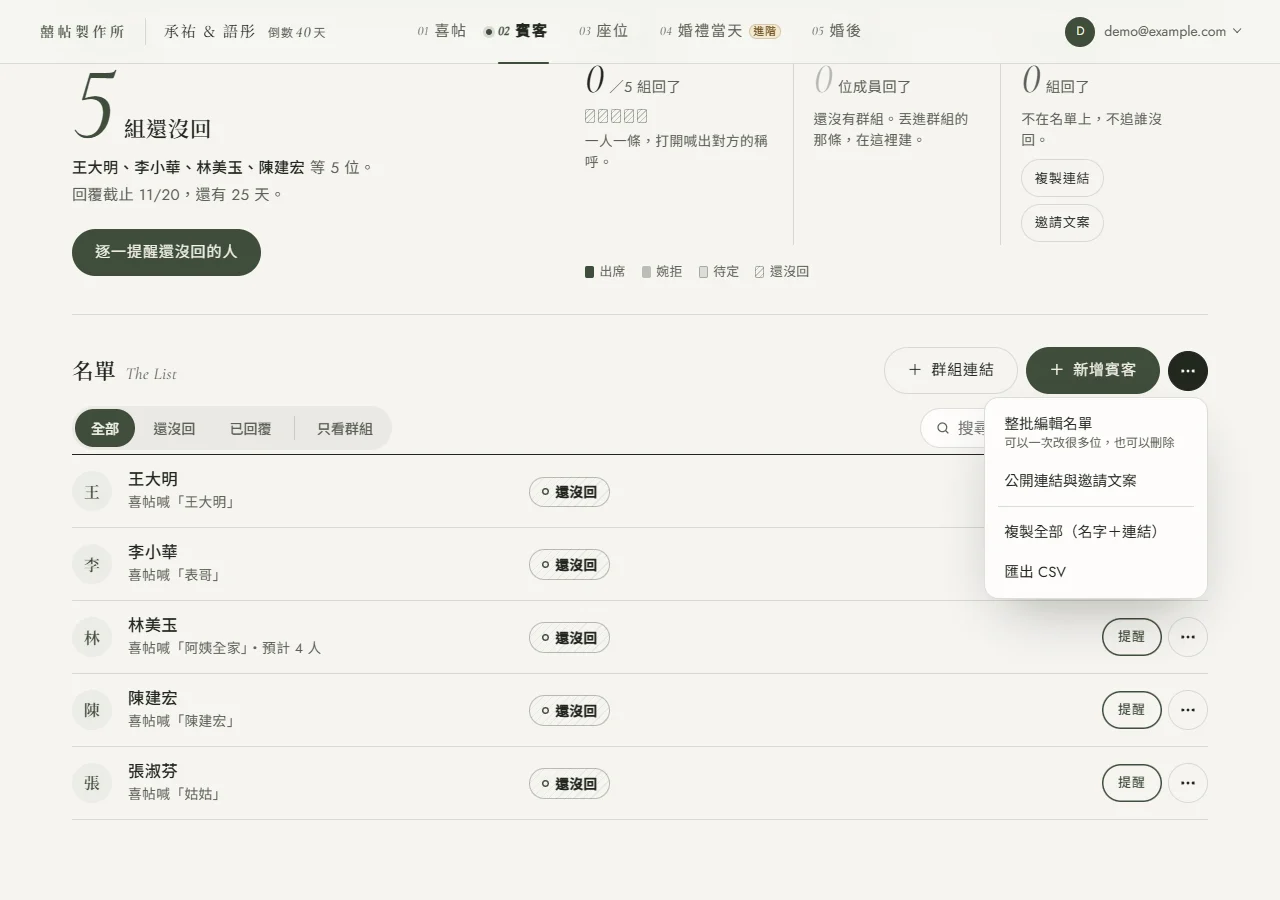
Task: Go to the 01 喜帖 tab
Action: tap(442, 31)
